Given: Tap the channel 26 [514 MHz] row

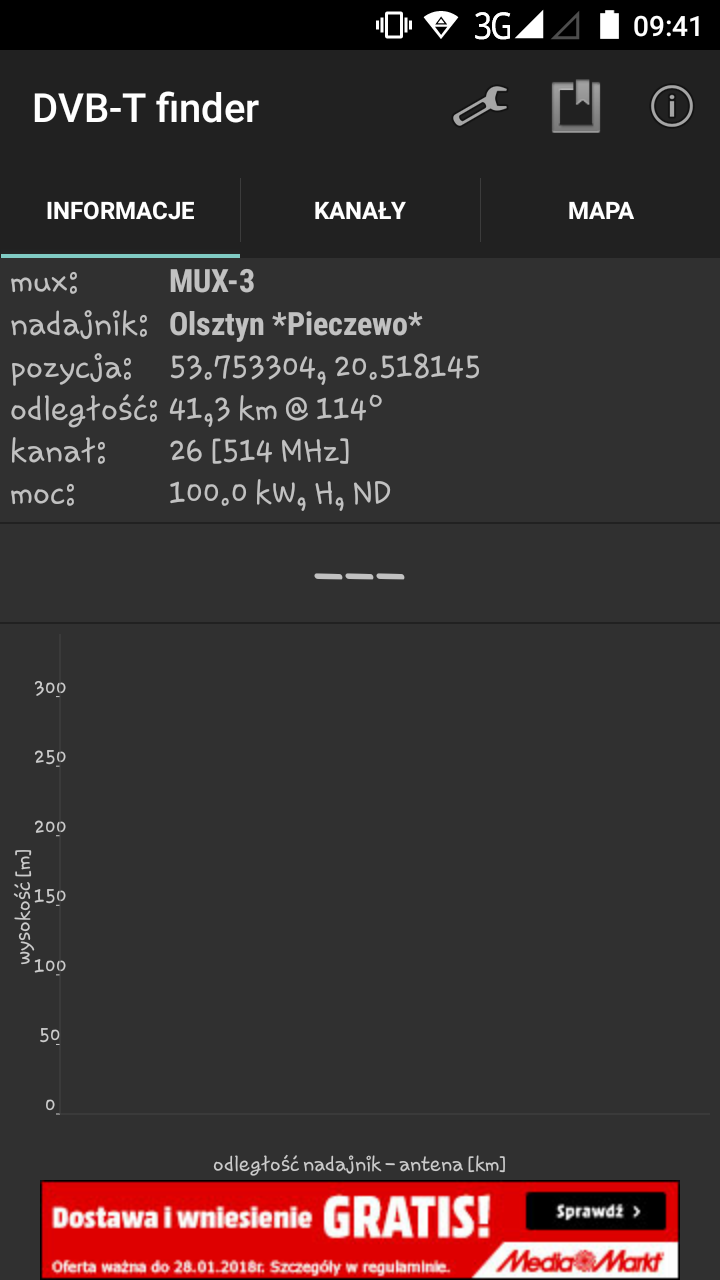Looking at the screenshot, I should pyautogui.click(x=360, y=451).
